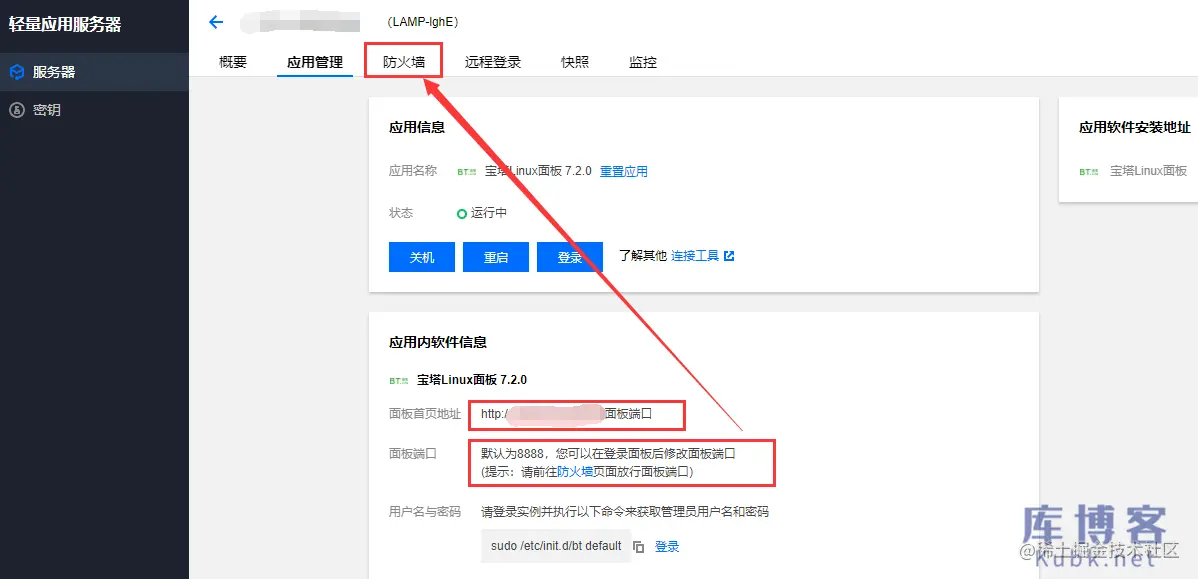Click the panel homepage URL text
Viewport: 1198px width, 579px height.
click(x=566, y=415)
